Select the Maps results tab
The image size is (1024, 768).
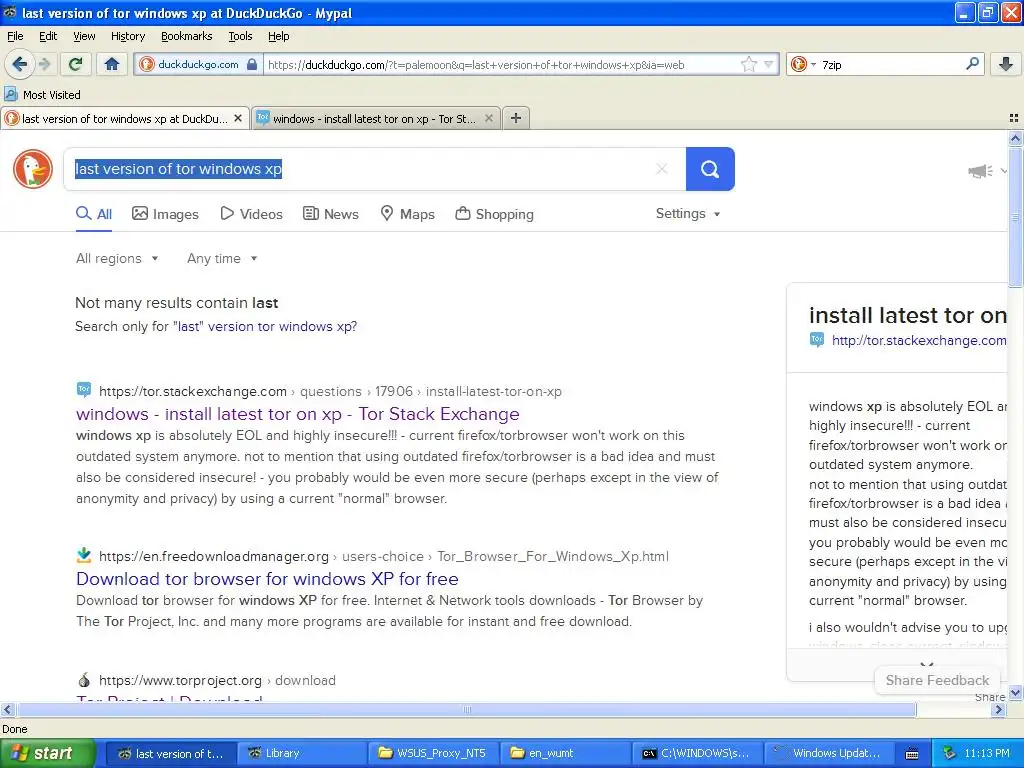408,214
